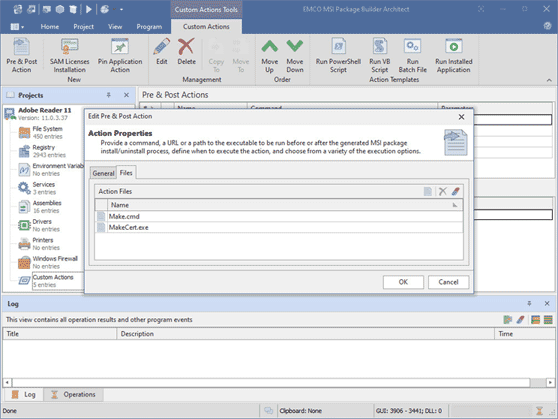Screen dimensions: 558x419
Task: Open the Program ribbon tab
Action: click(149, 27)
